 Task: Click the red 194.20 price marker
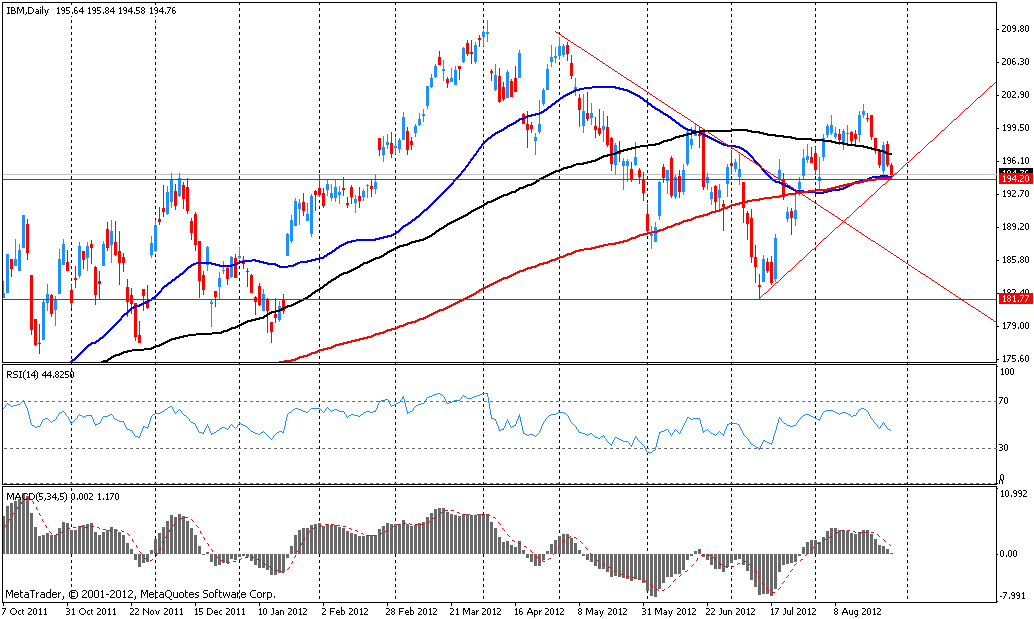(1015, 180)
